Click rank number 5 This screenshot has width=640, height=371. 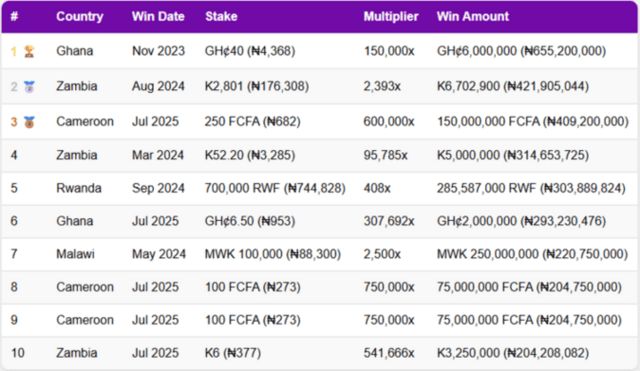pyautogui.click(x=14, y=188)
